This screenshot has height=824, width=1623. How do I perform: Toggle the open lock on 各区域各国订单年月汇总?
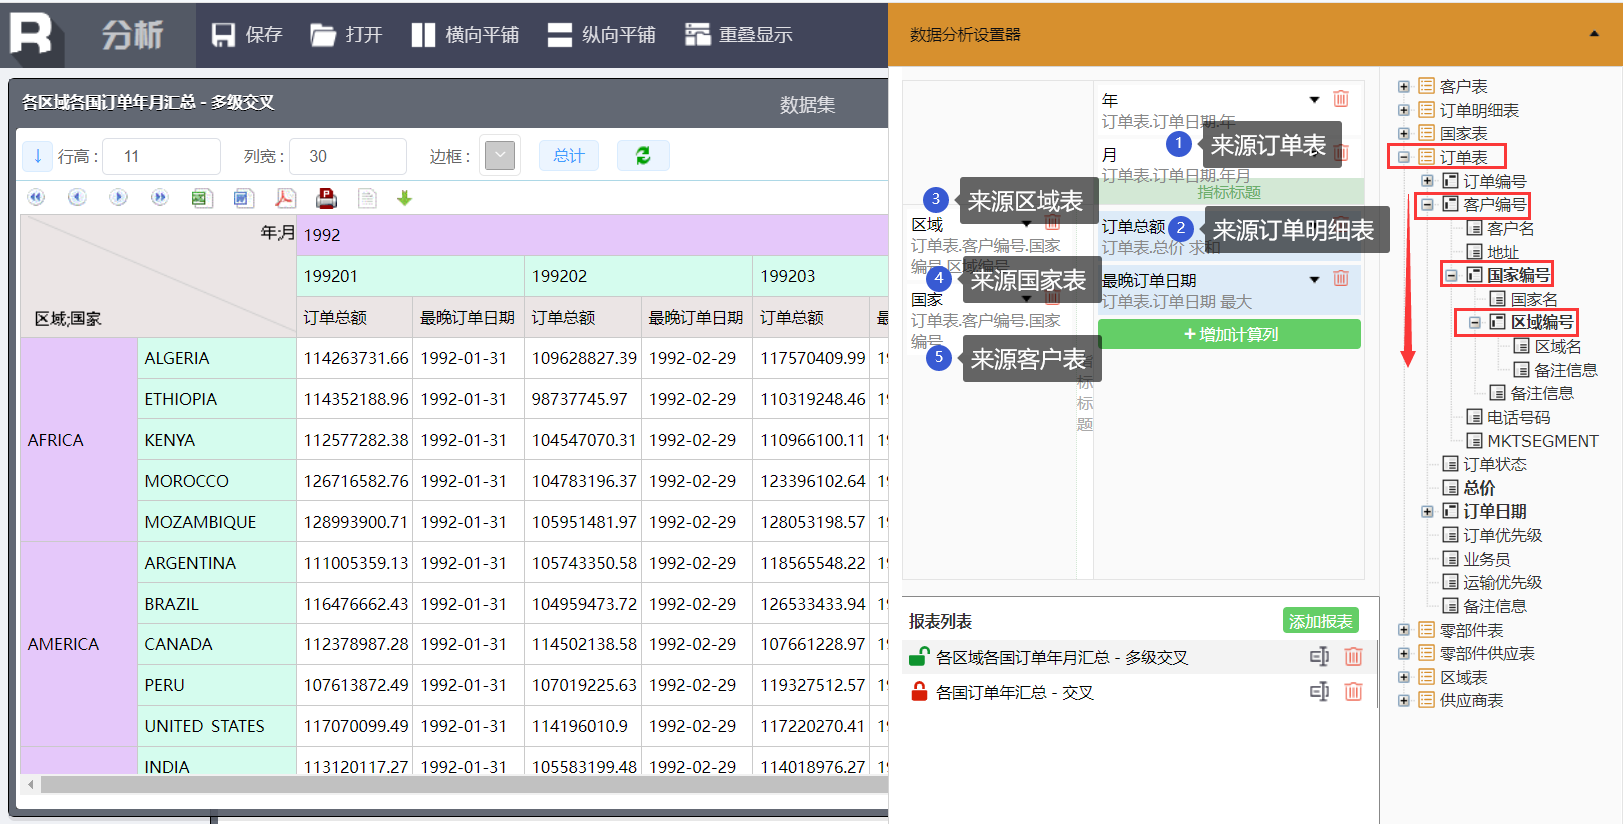(919, 657)
